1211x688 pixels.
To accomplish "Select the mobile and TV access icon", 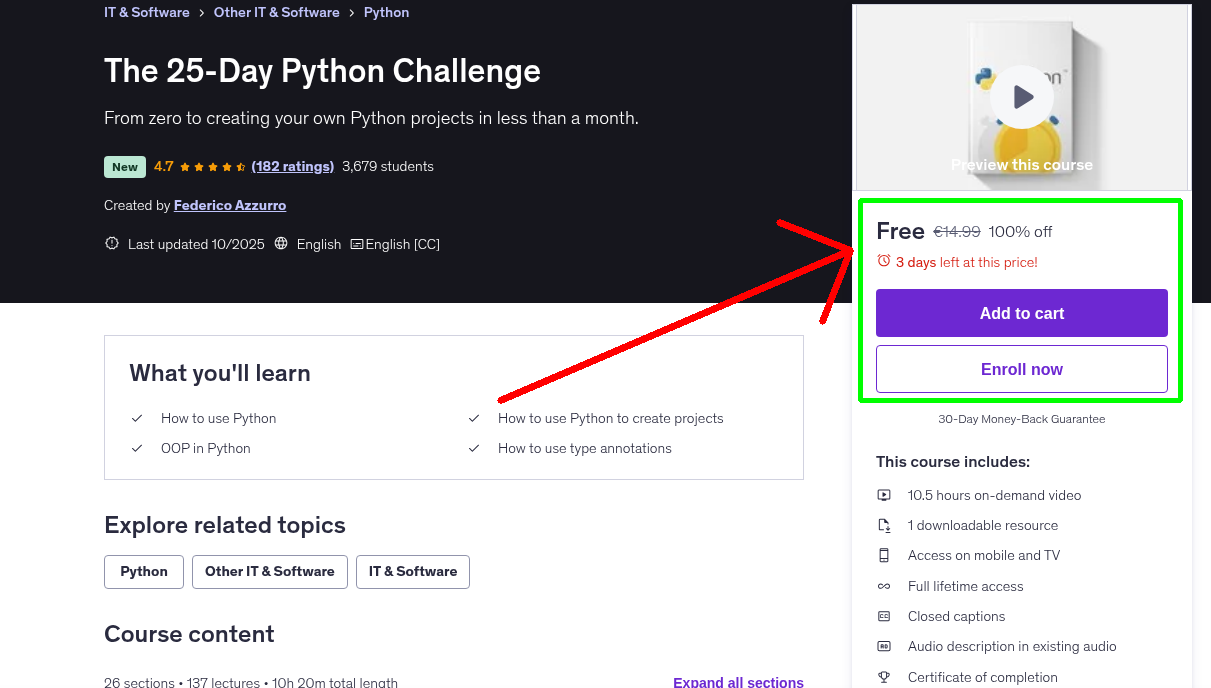I will click(x=884, y=555).
